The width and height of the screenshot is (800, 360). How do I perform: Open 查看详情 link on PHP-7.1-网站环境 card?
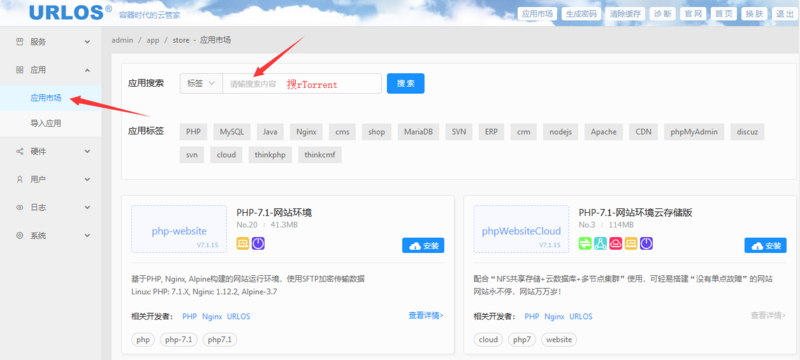click(426, 316)
